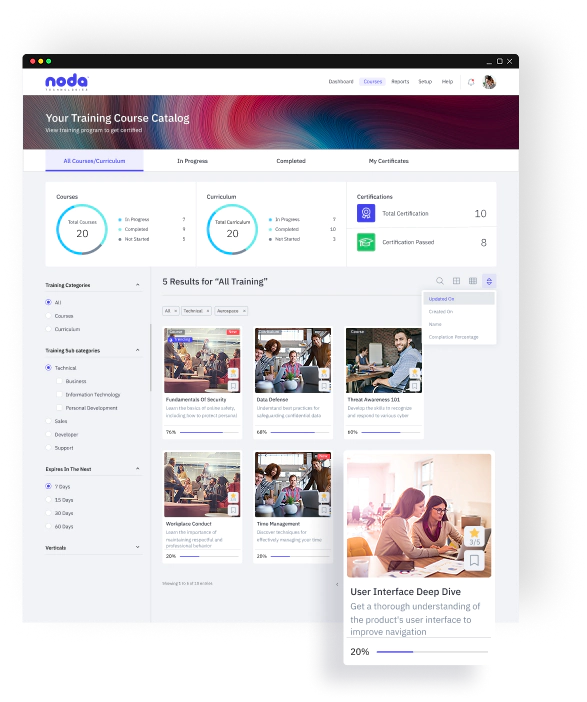Open Reports in the top navigation

[400, 81]
